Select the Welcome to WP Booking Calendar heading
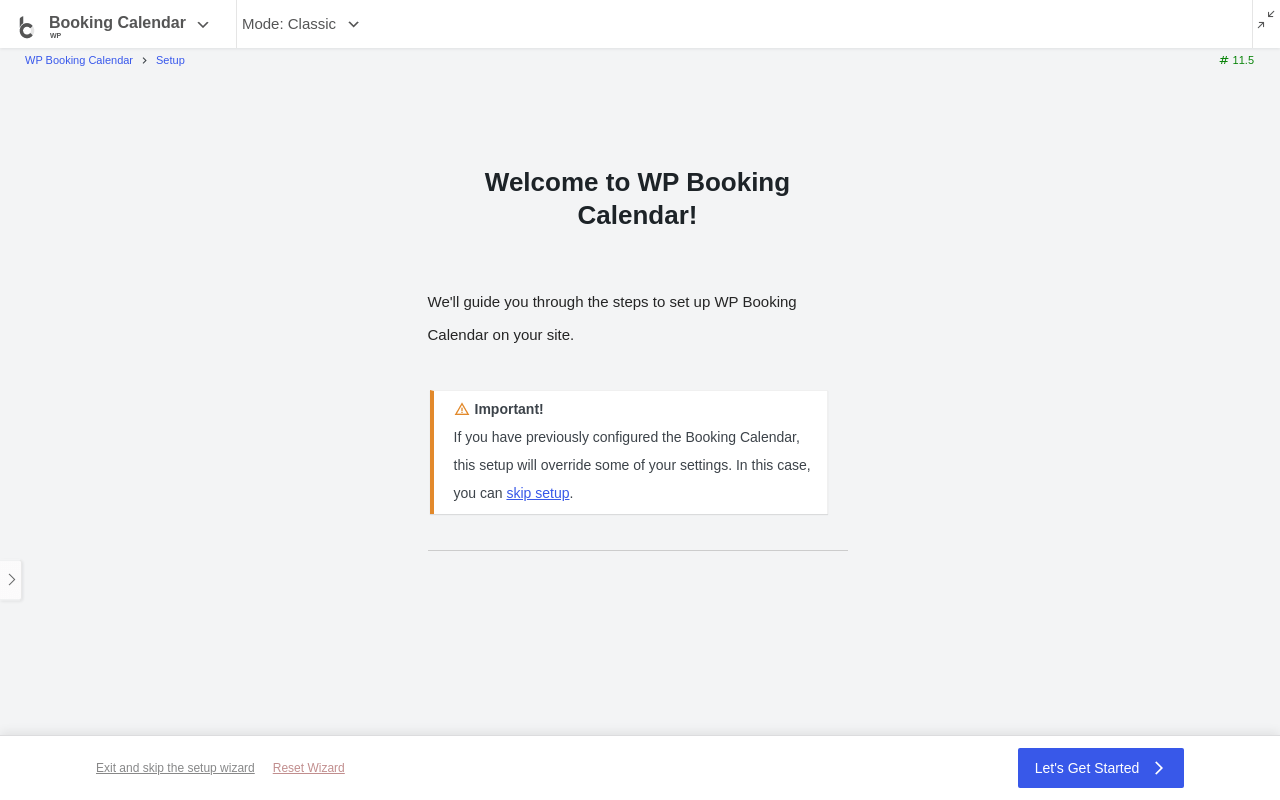This screenshot has height=800, width=1280. tap(637, 199)
